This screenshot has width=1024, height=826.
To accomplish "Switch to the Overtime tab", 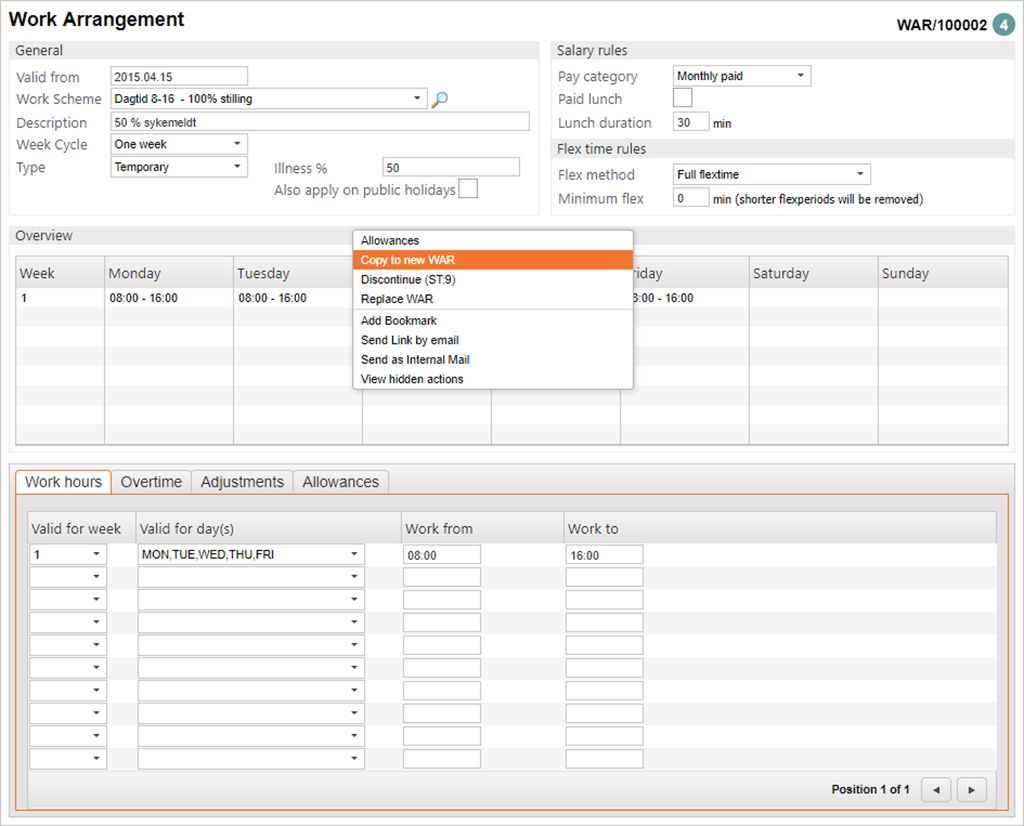I will pos(151,482).
